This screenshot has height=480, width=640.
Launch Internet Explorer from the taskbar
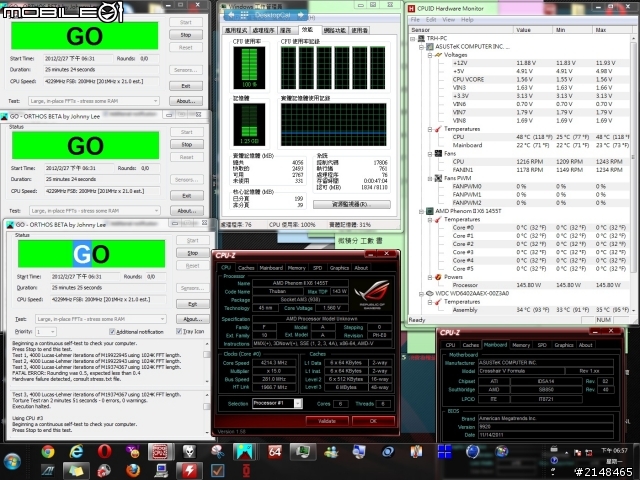(x=76, y=452)
